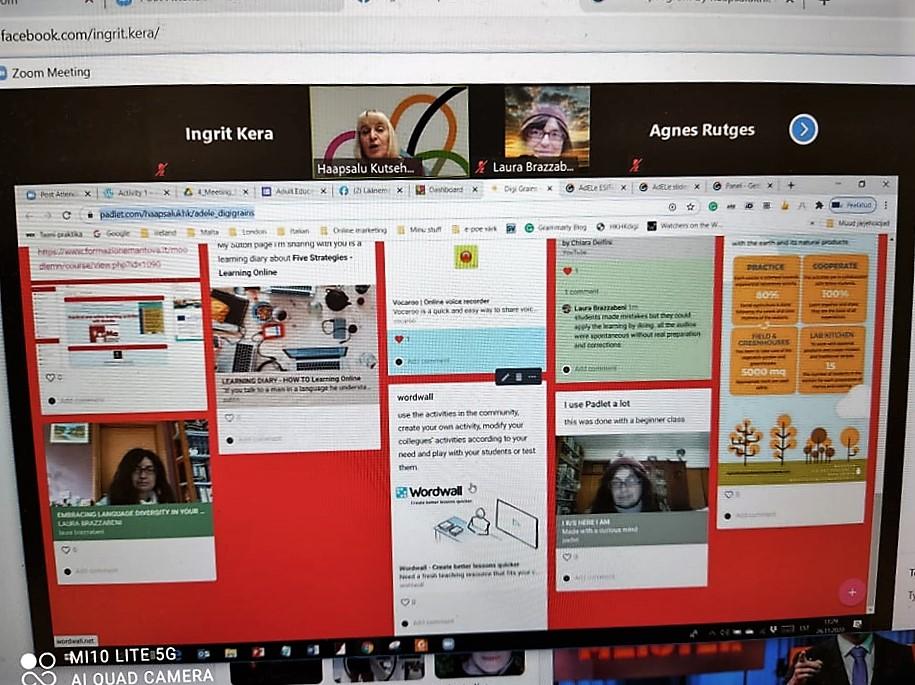The image size is (915, 685).
Task: Switch to the Activity 1 browser tab
Action: (x=135, y=193)
